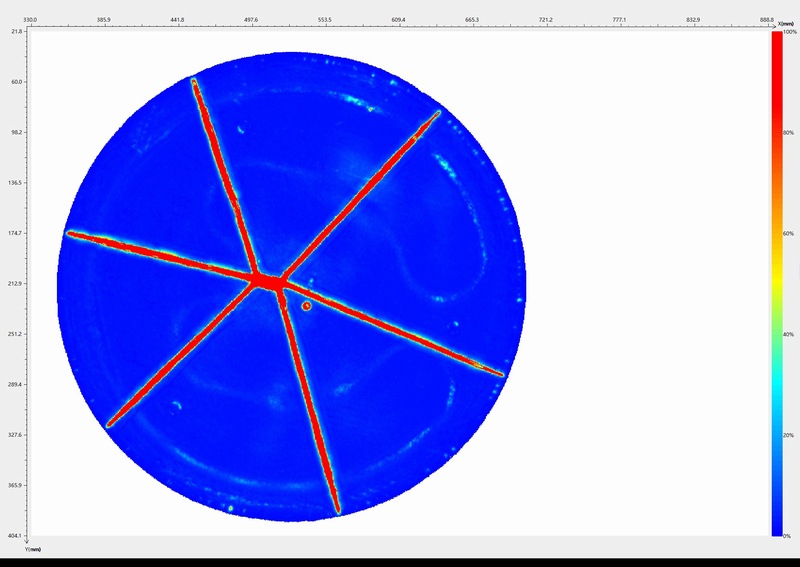The width and height of the screenshot is (800, 567).
Task: Click the 212.9 tick on the vertical ruler
Action: click(15, 284)
